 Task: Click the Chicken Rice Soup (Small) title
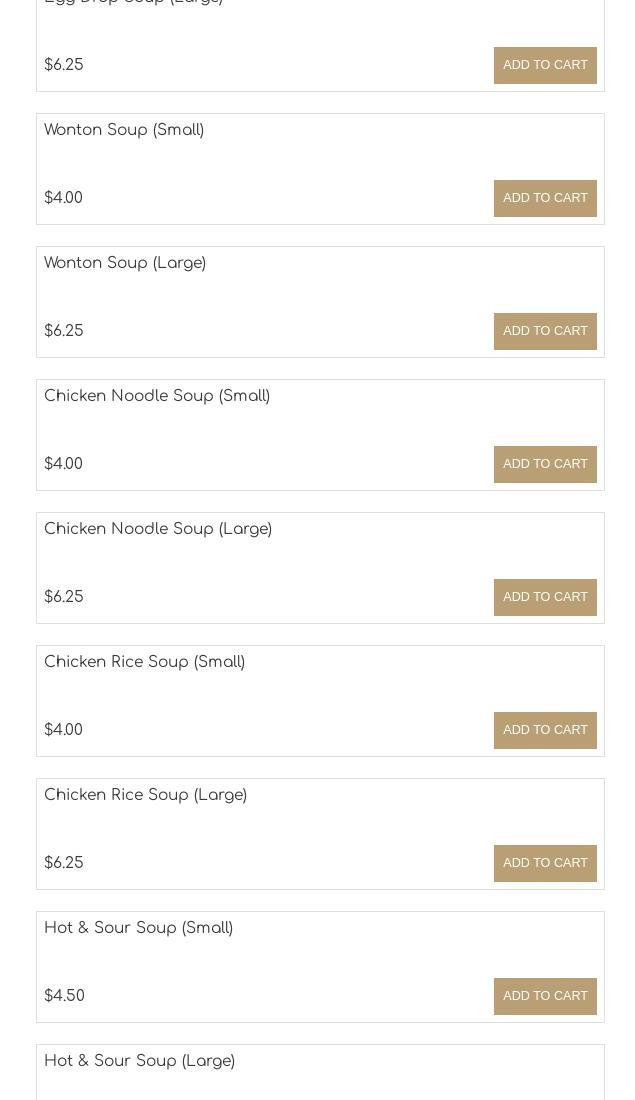pos(144,662)
